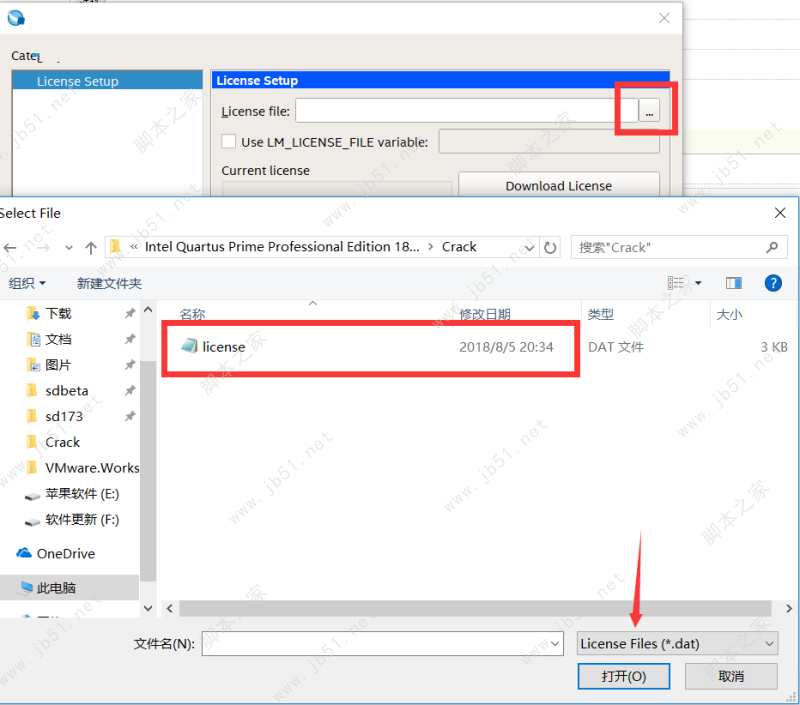The height and width of the screenshot is (705, 800).
Task: Expand the address bar history dropdown
Action: pyautogui.click(x=530, y=248)
